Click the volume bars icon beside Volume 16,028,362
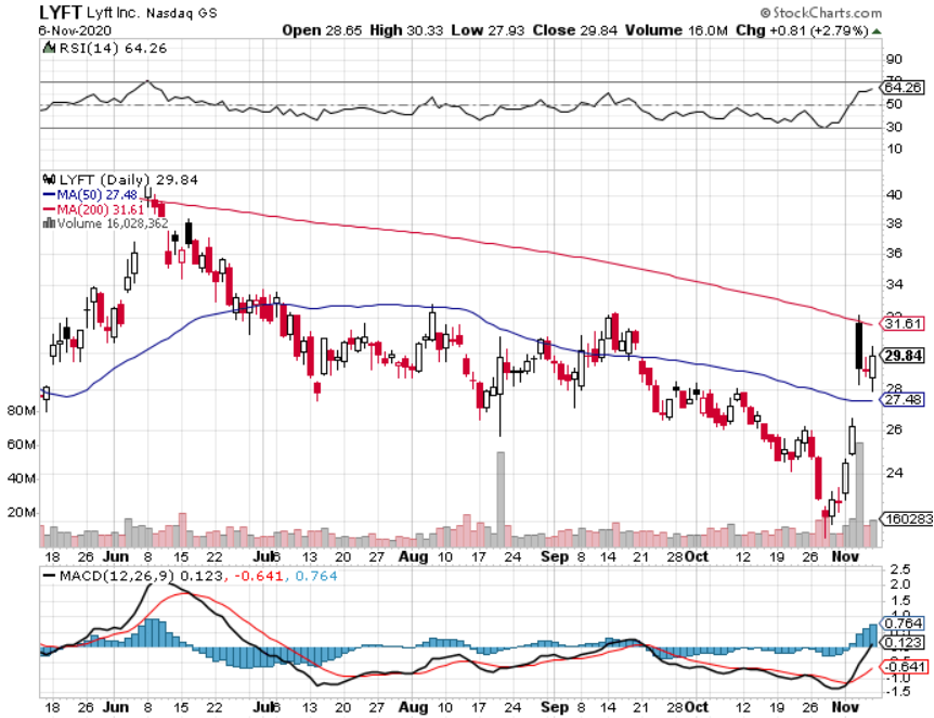This screenshot has height=718, width=934. click(49, 223)
